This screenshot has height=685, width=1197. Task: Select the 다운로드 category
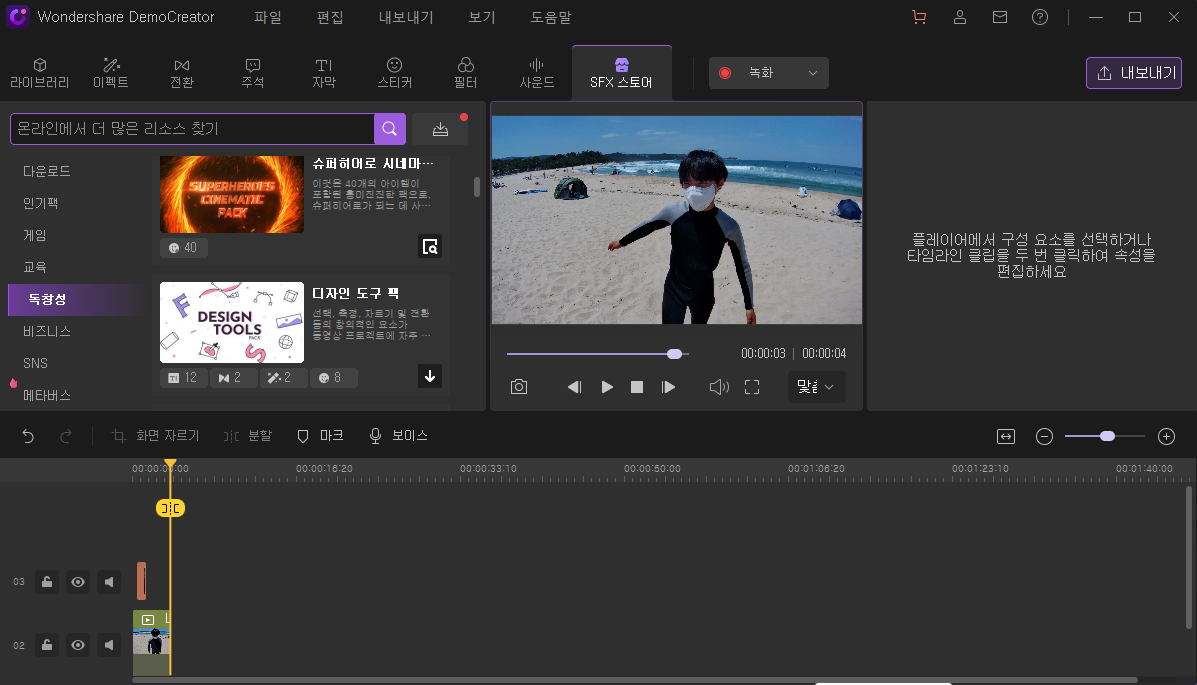47,171
